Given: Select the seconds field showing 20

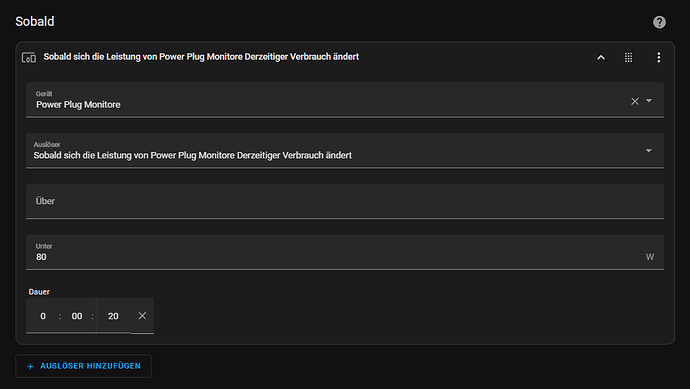Looking at the screenshot, I should [x=113, y=316].
